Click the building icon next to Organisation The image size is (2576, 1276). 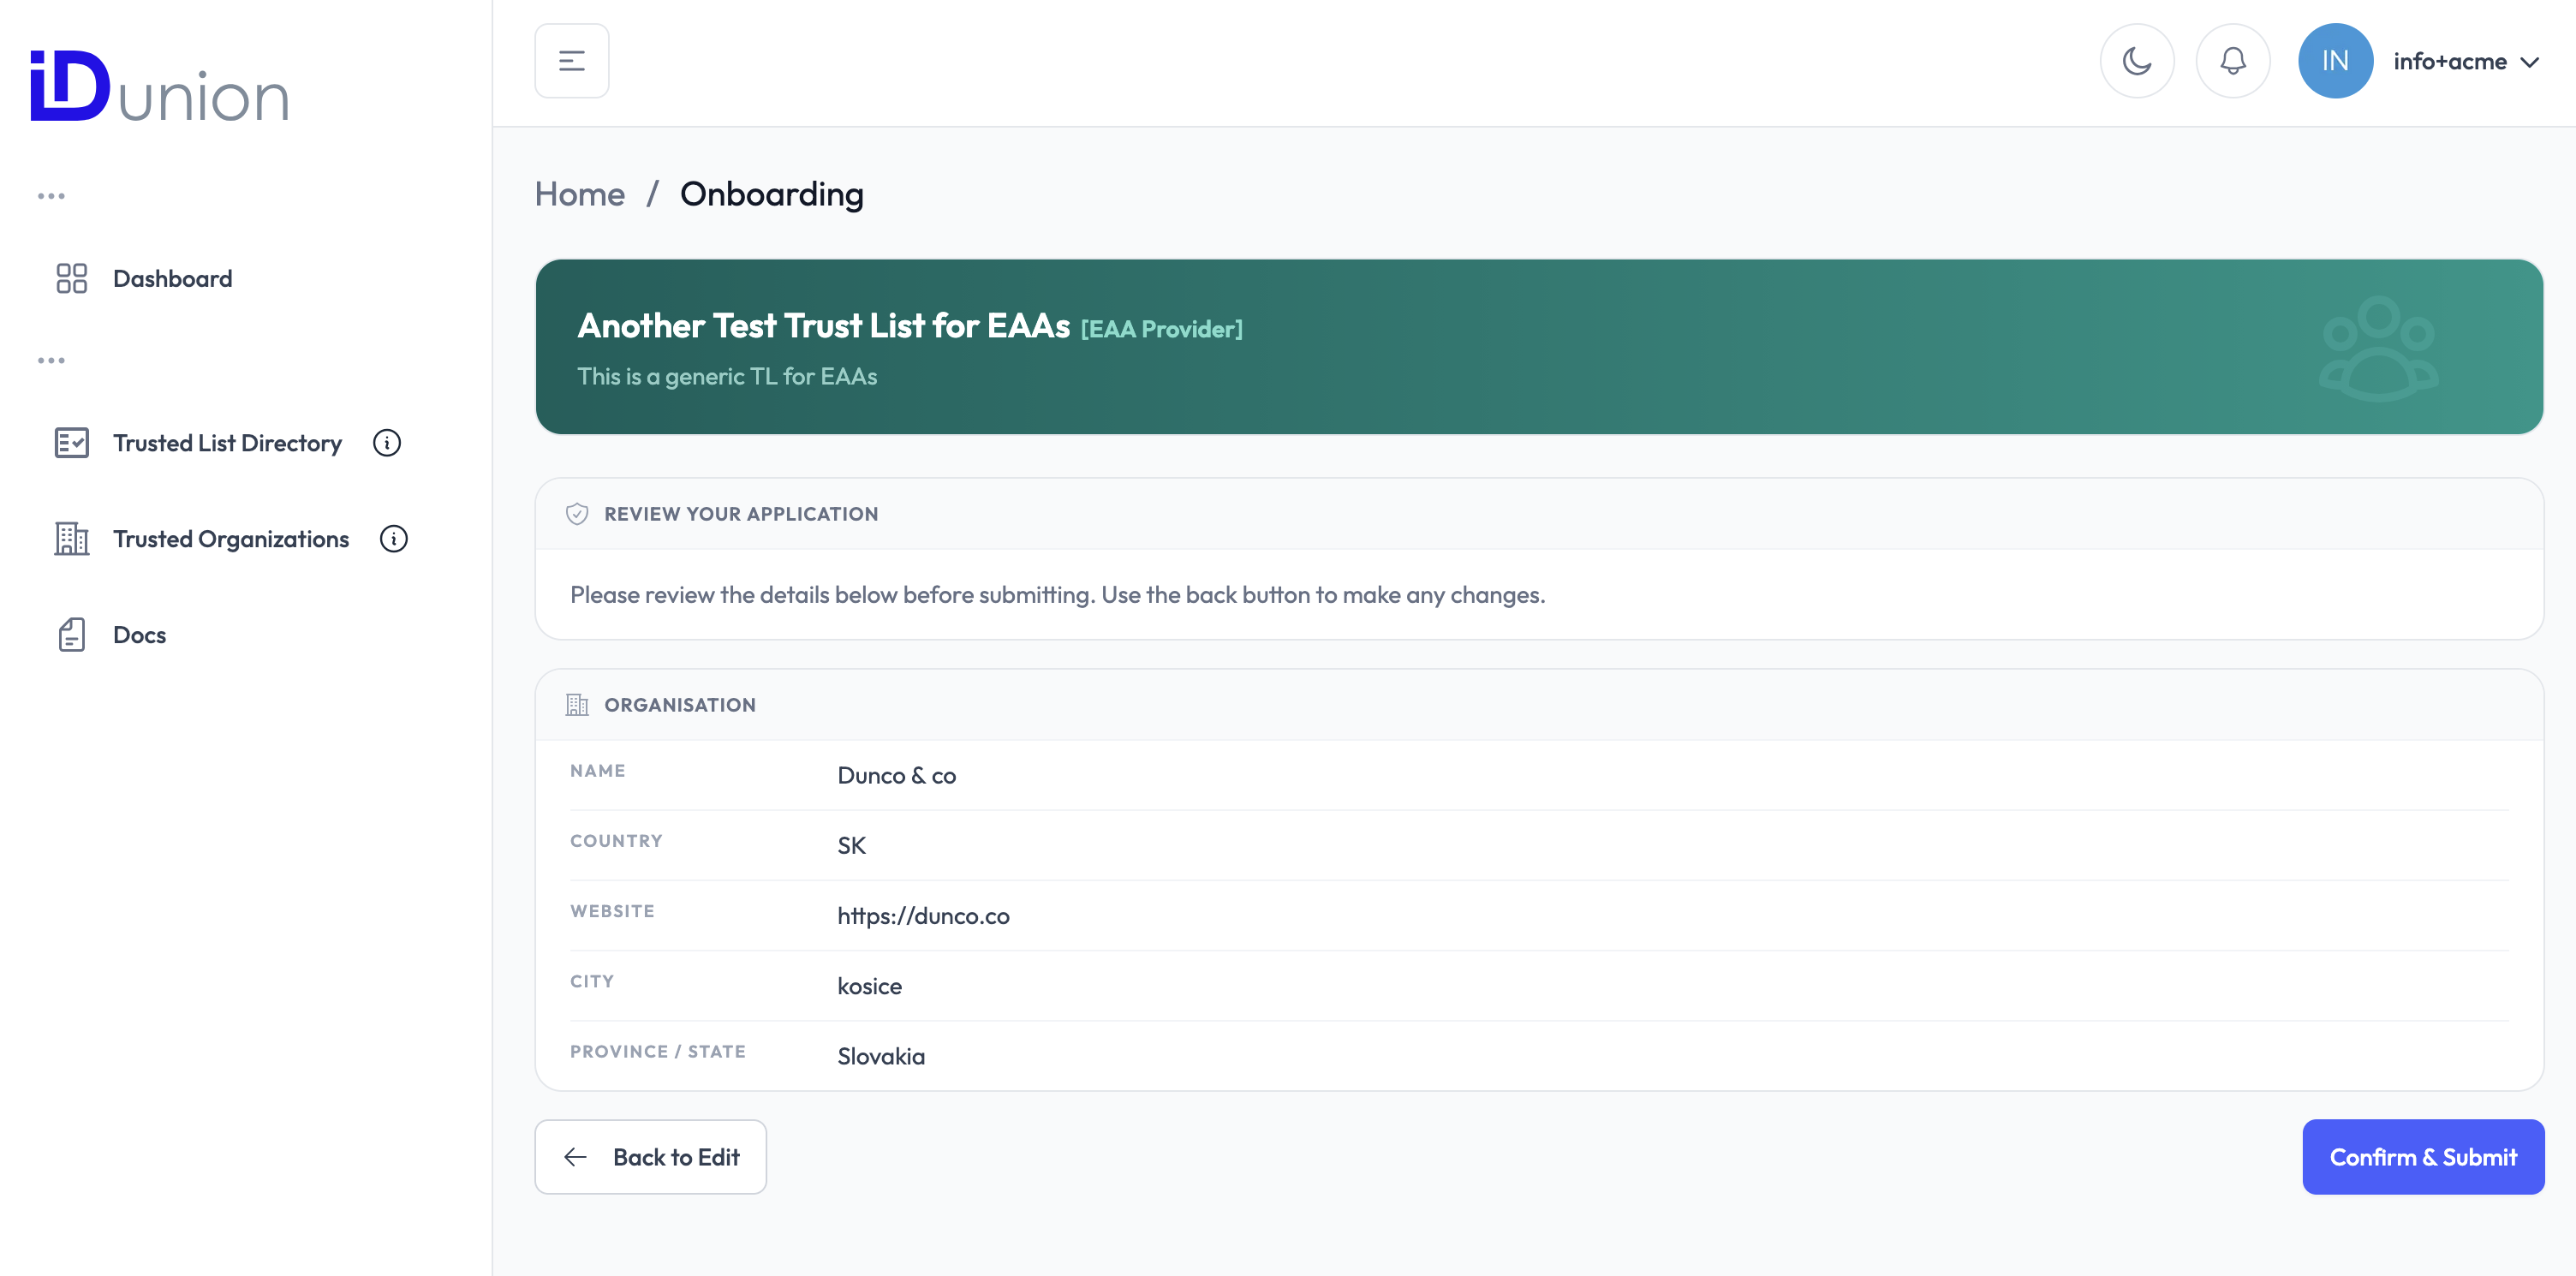point(577,704)
